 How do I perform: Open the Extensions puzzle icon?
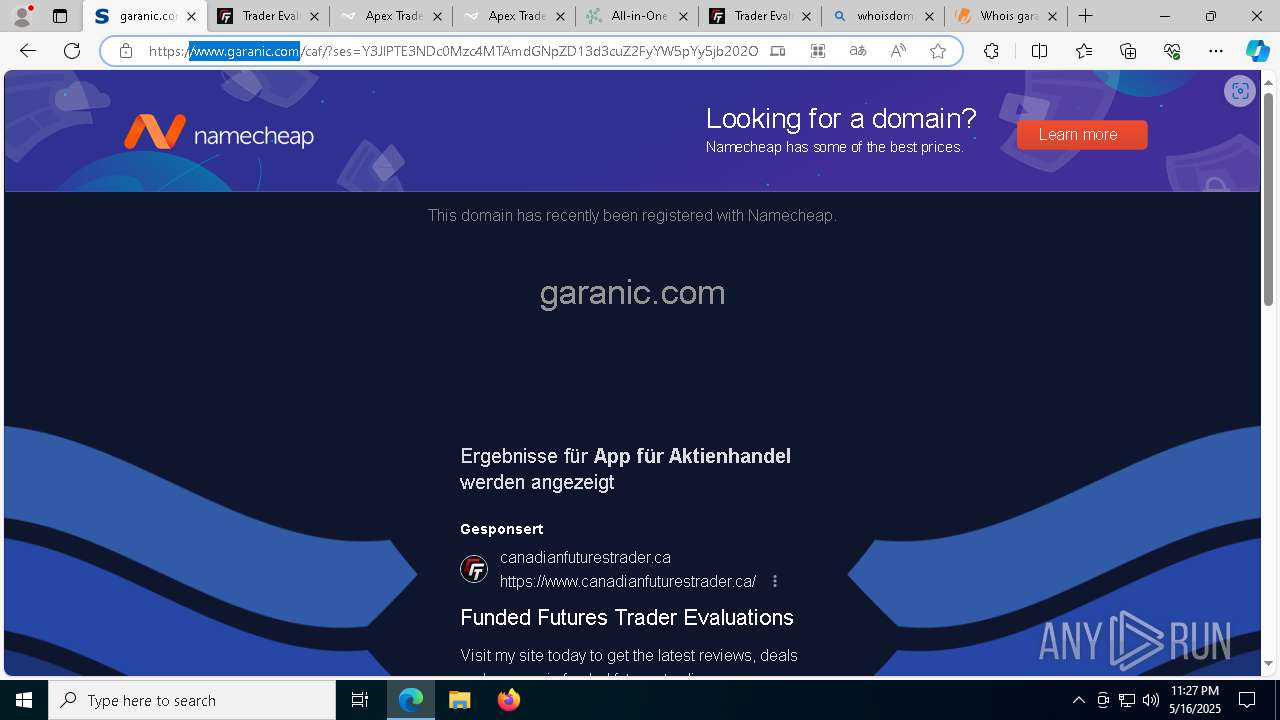[x=991, y=51]
